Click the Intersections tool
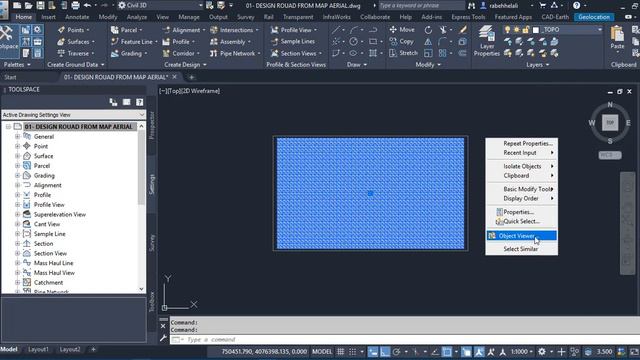Image resolution: width=640 pixels, height=360 pixels. pyautogui.click(x=234, y=30)
